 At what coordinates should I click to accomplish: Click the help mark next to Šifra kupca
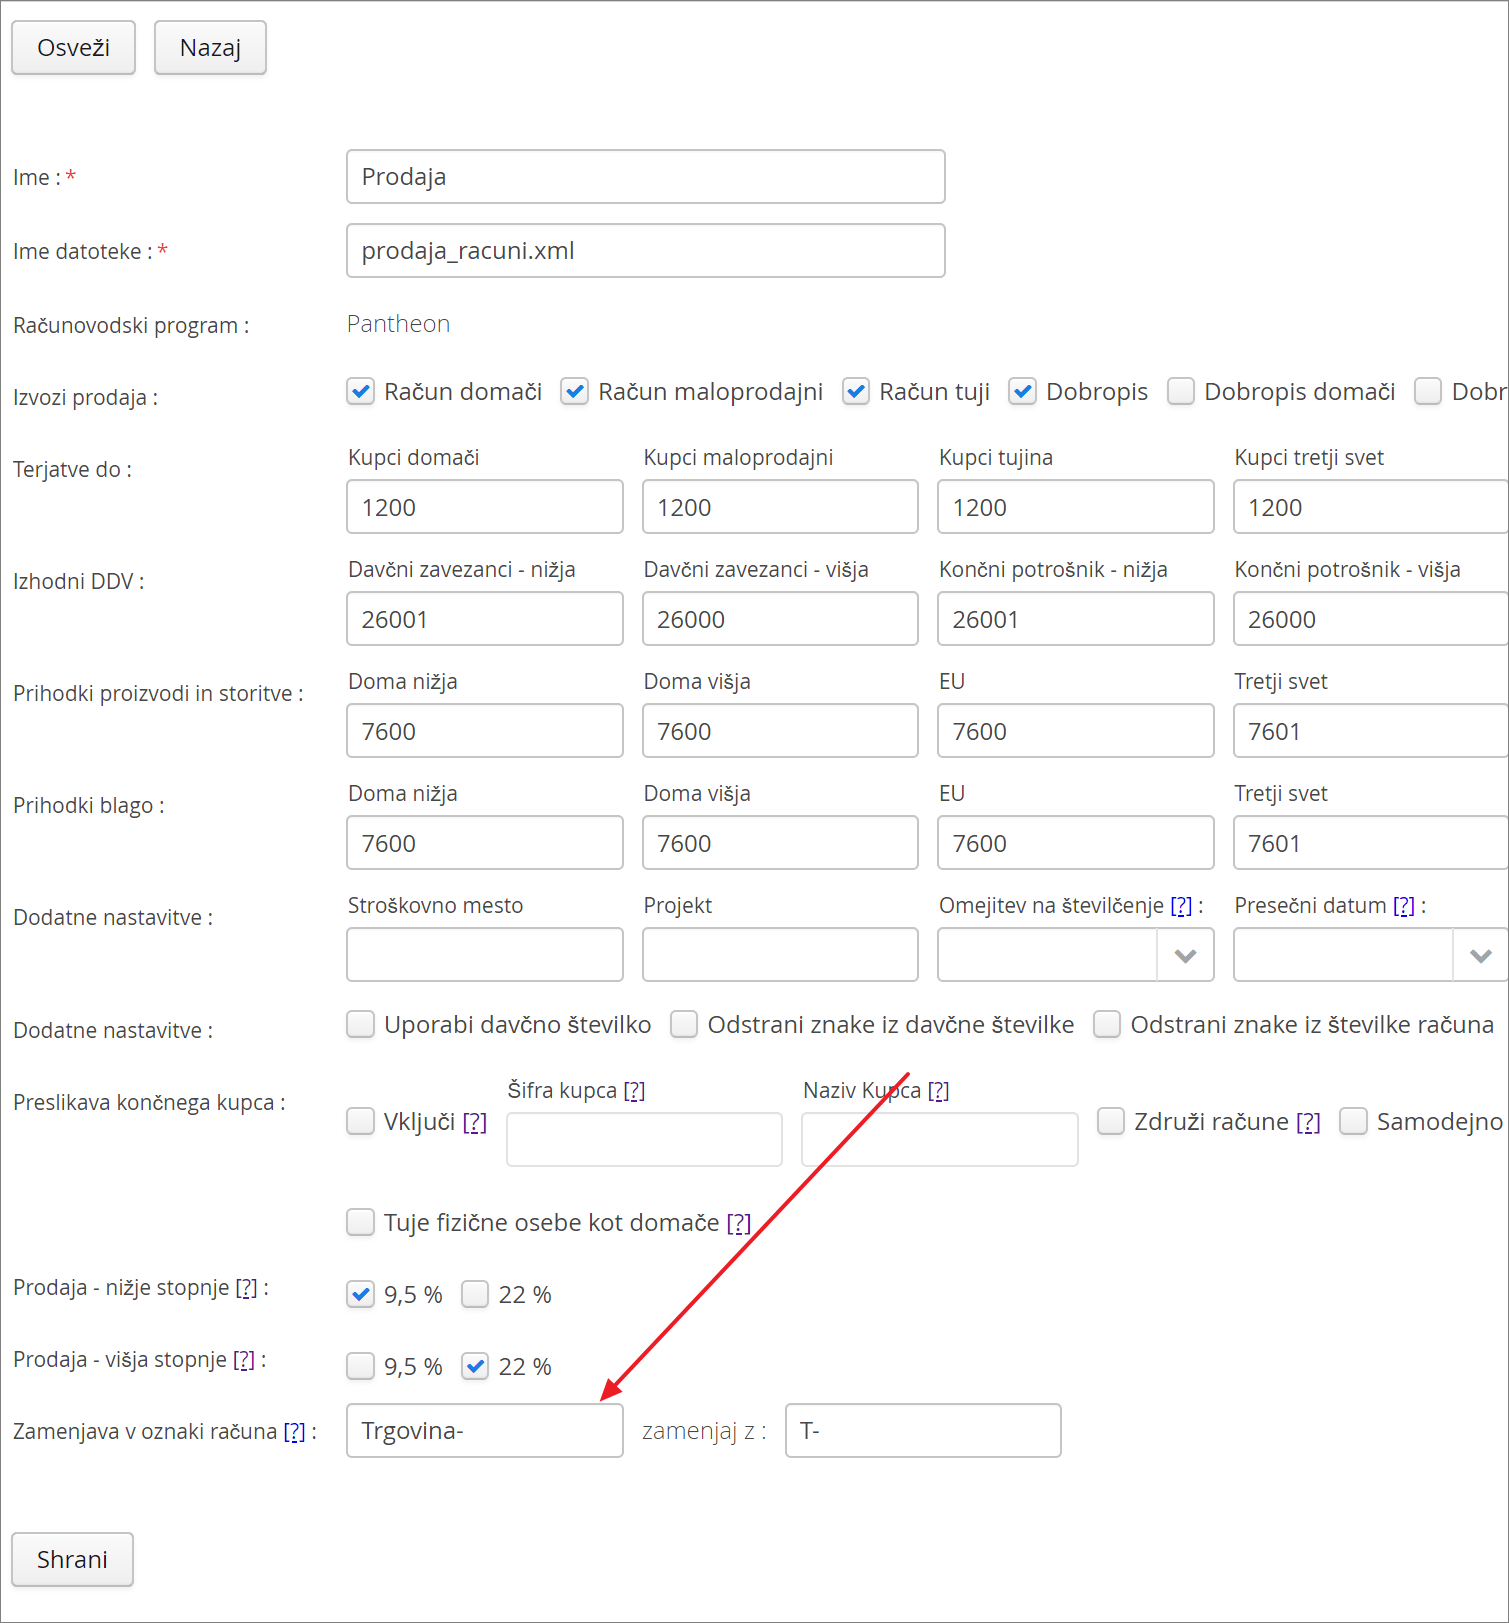pyautogui.click(x=634, y=1091)
